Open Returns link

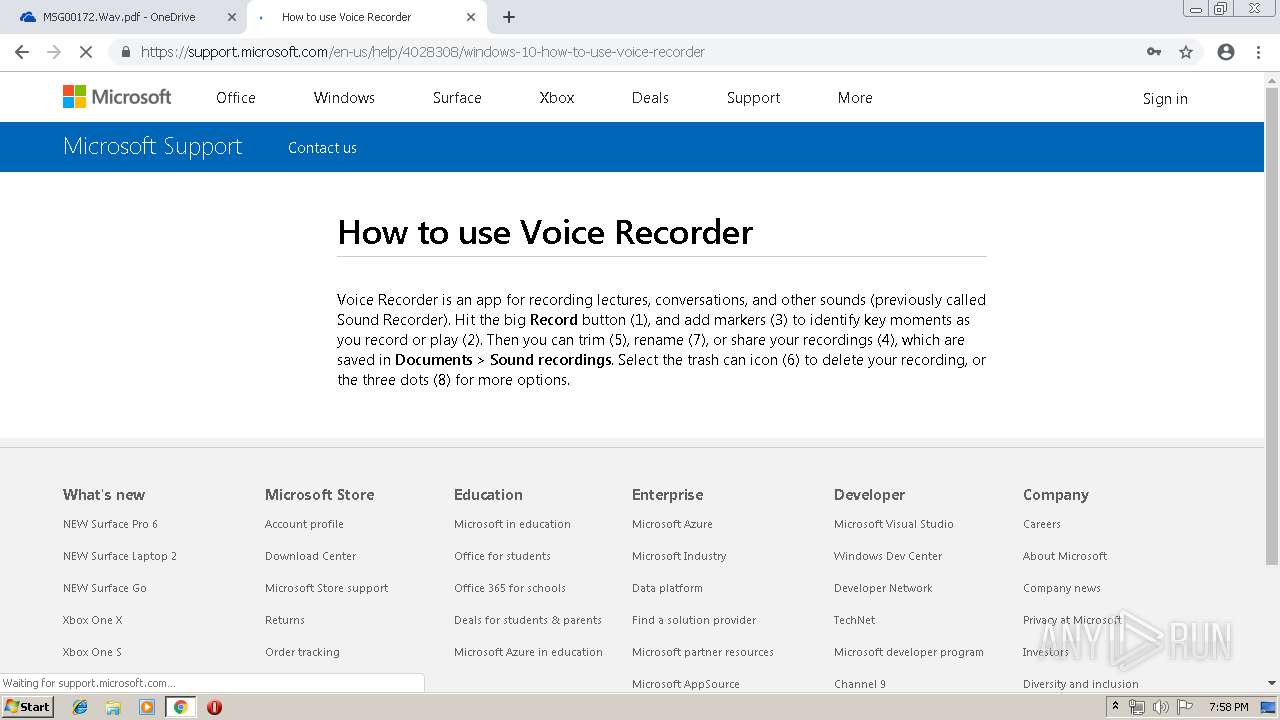(285, 620)
